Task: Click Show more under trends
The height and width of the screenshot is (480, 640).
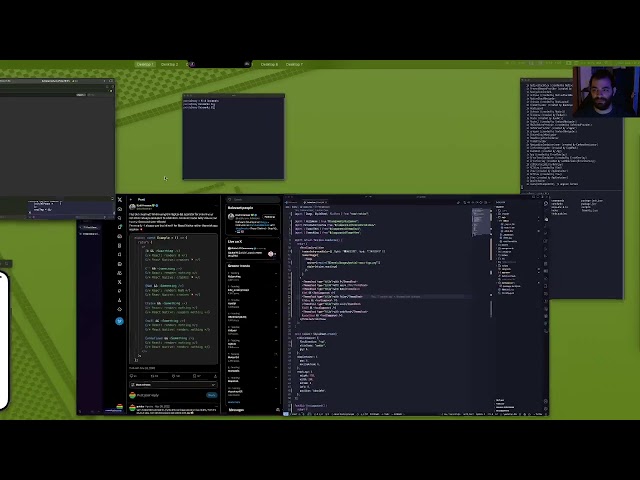Action: click(x=234, y=402)
